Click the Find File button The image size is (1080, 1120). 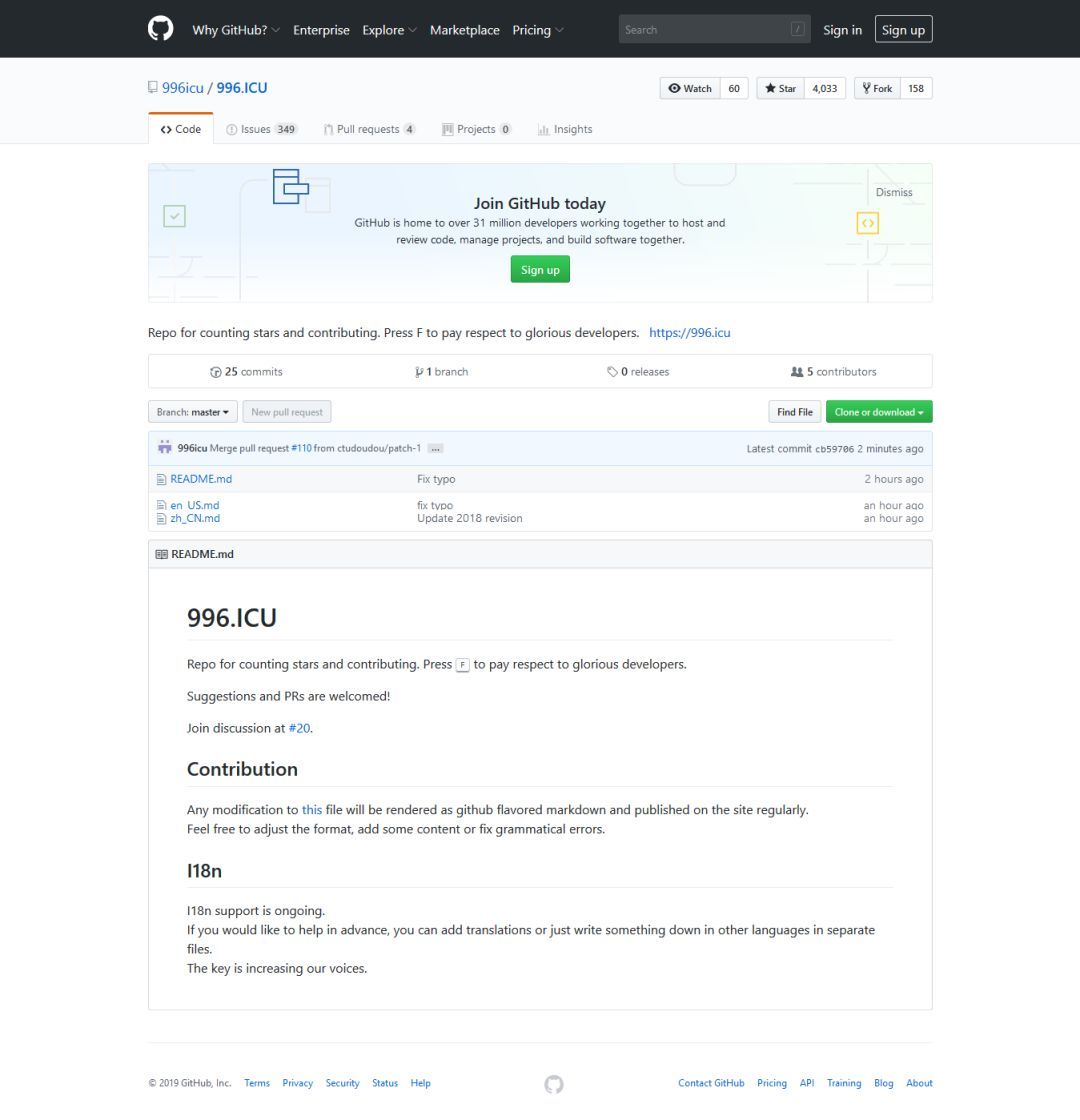[794, 412]
